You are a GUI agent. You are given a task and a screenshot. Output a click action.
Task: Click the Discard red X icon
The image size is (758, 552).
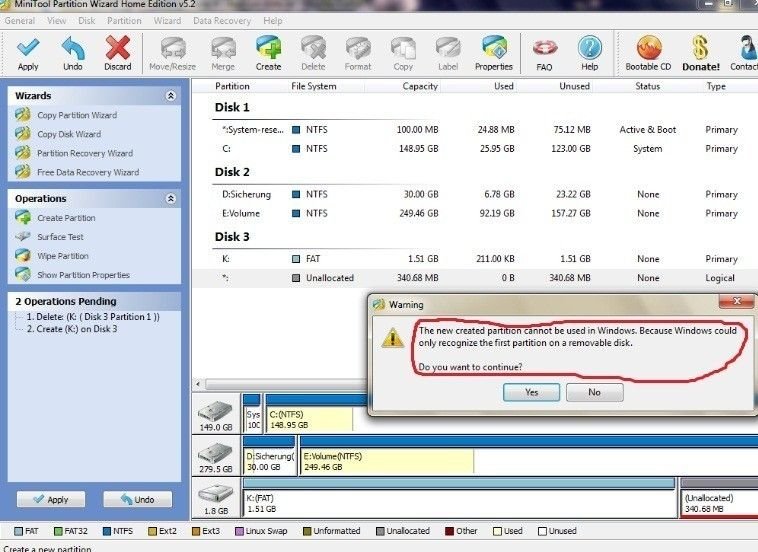(x=117, y=48)
